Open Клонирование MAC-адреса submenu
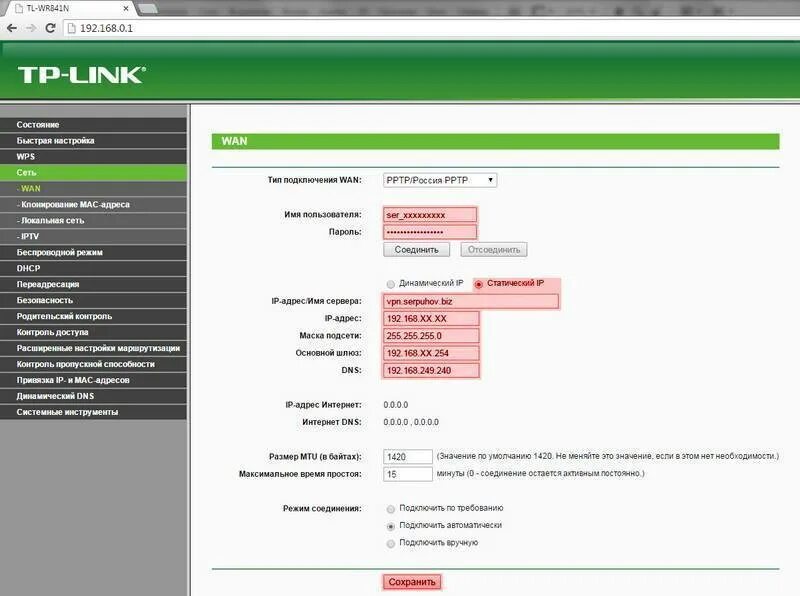The height and width of the screenshot is (596, 800). click(93, 205)
